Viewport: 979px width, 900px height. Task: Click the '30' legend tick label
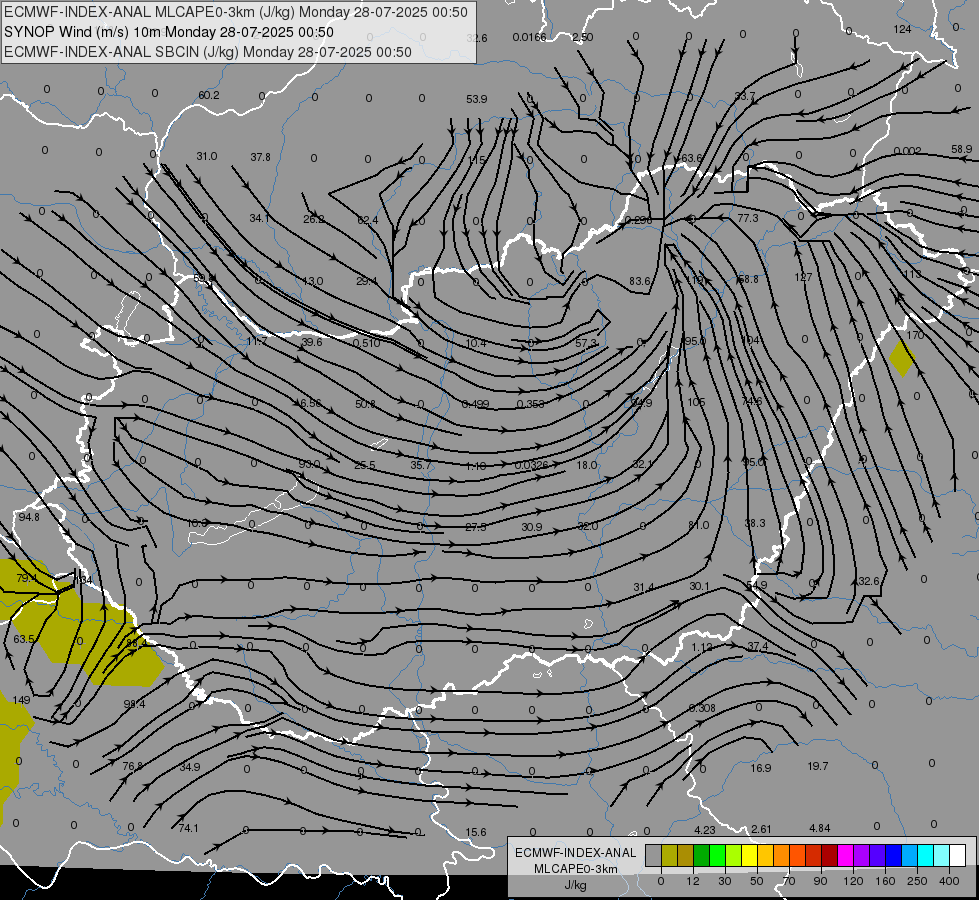click(725, 881)
